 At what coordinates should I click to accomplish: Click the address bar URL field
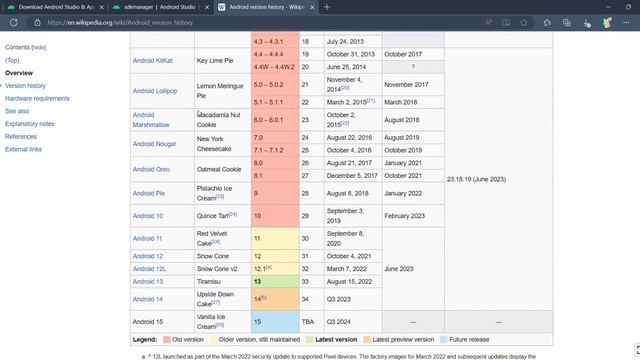[x=261, y=23]
